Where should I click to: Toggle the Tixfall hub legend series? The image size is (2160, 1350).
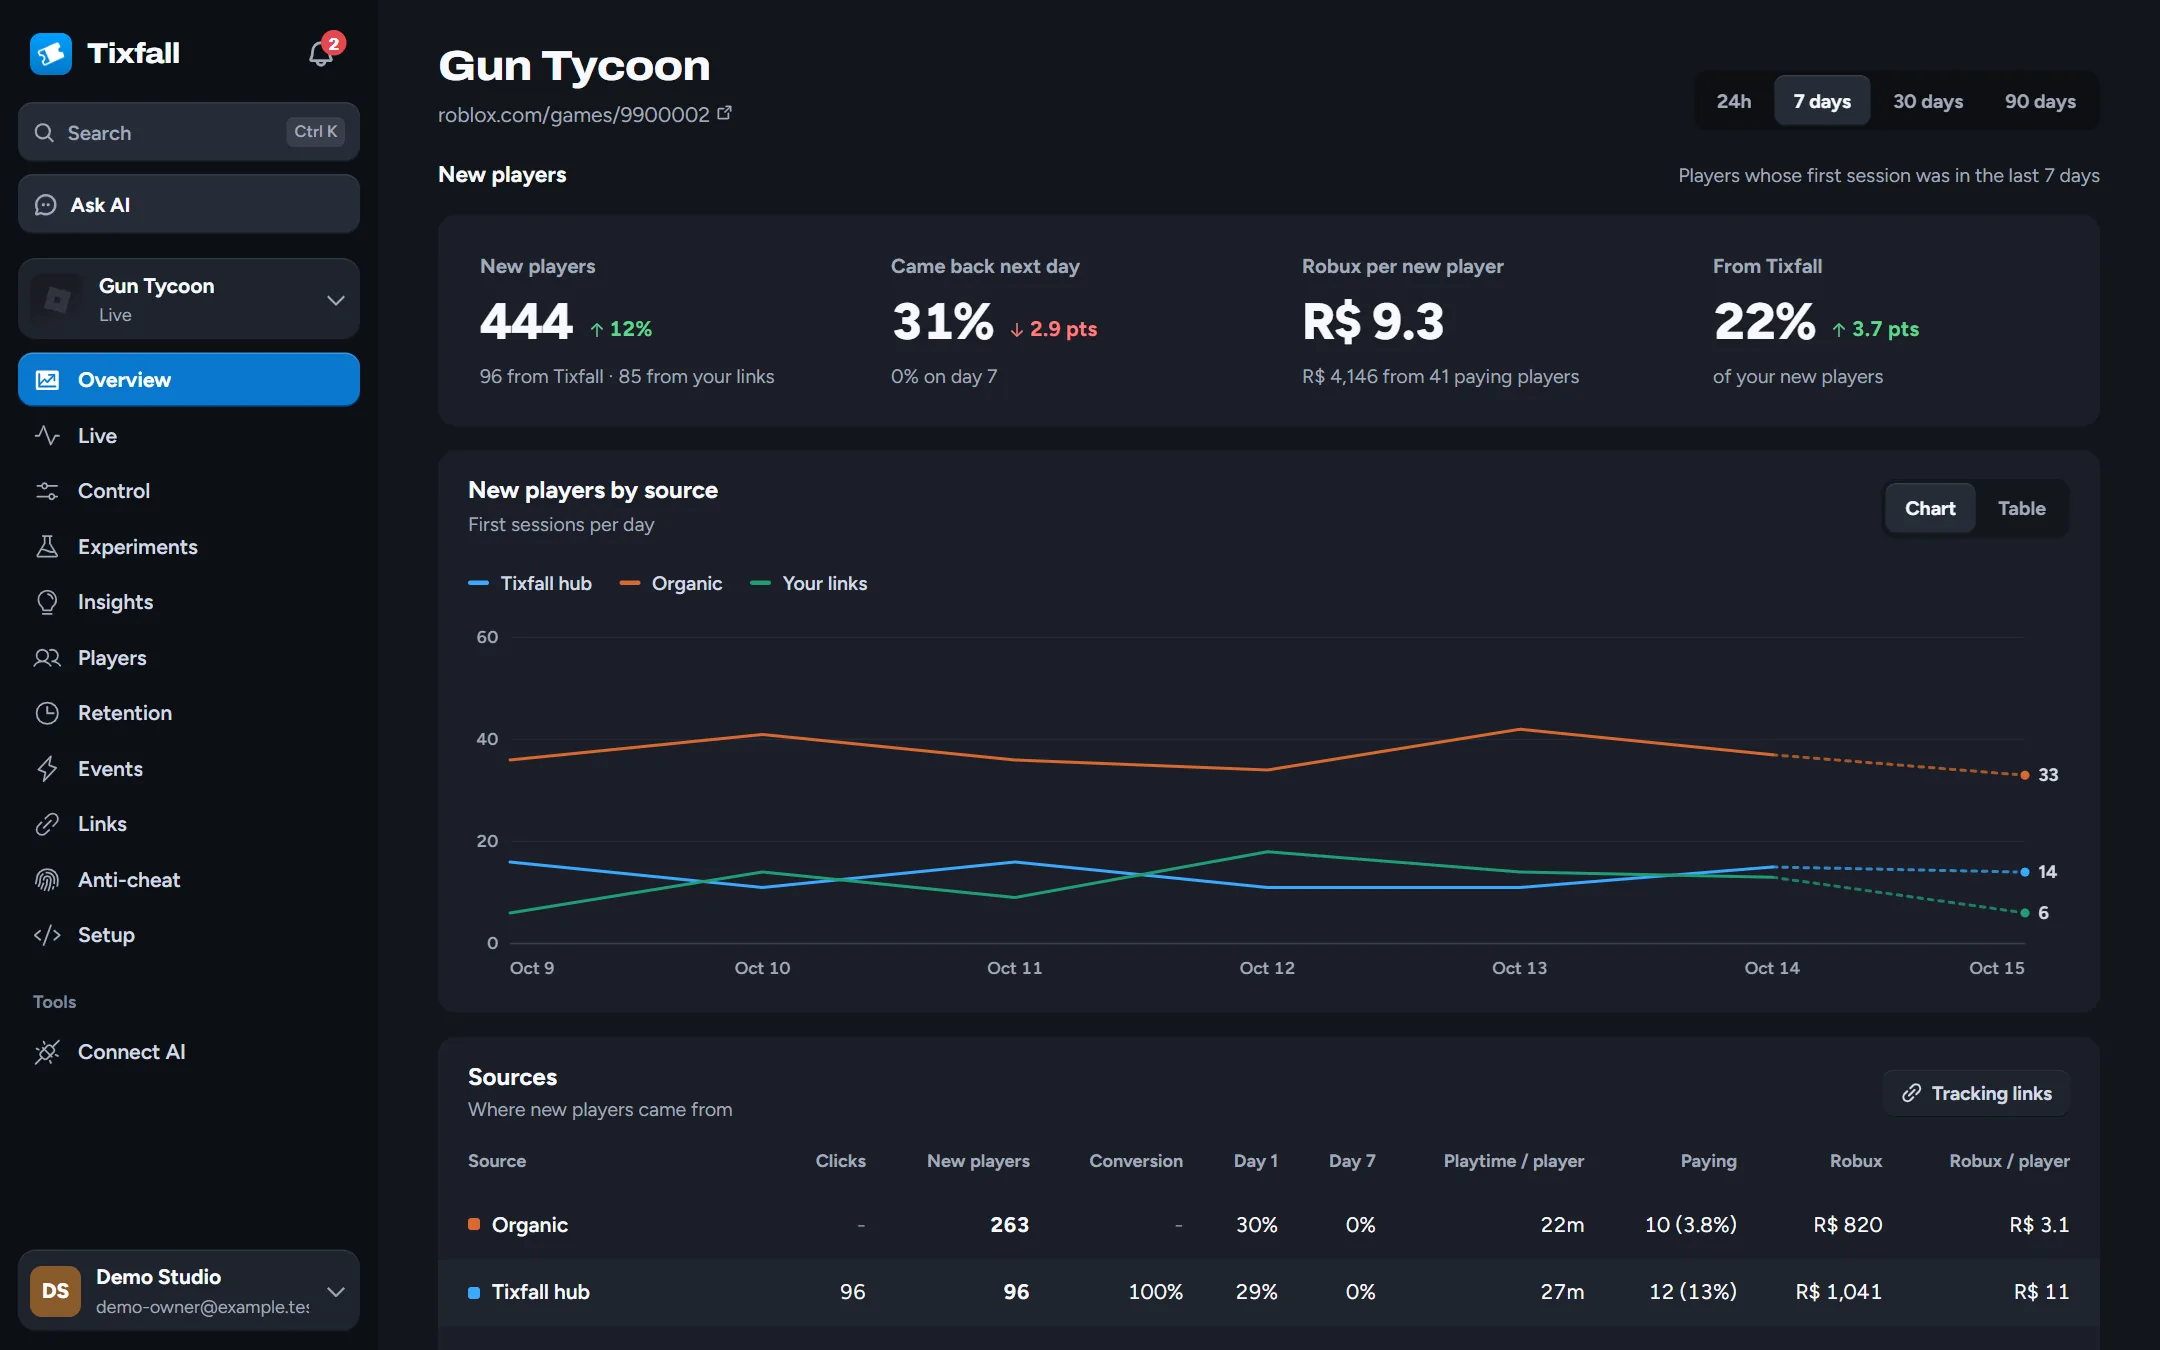(530, 583)
